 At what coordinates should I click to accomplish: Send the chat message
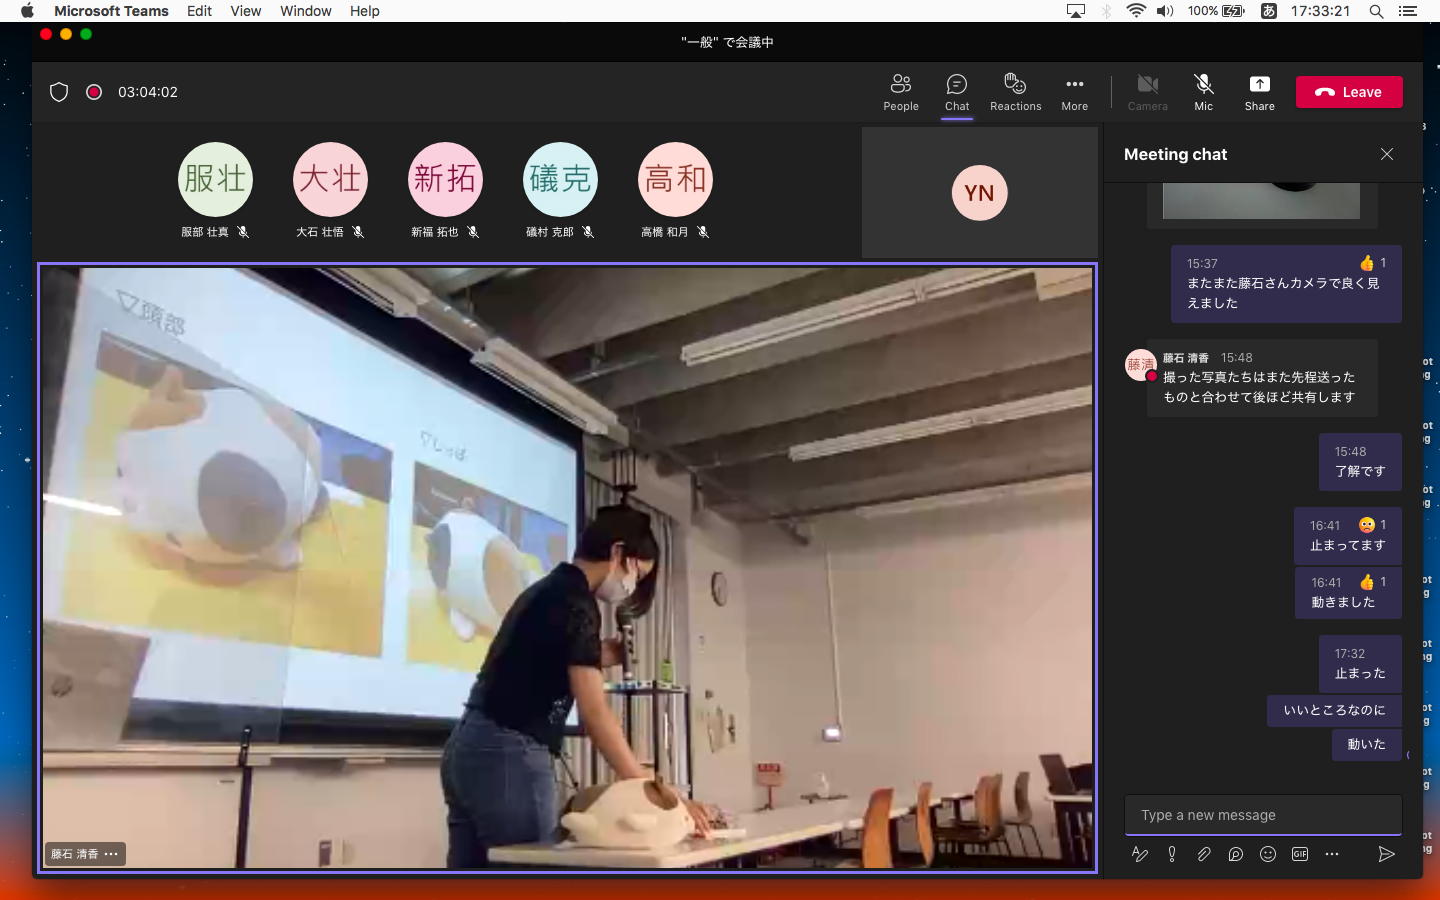point(1386,854)
